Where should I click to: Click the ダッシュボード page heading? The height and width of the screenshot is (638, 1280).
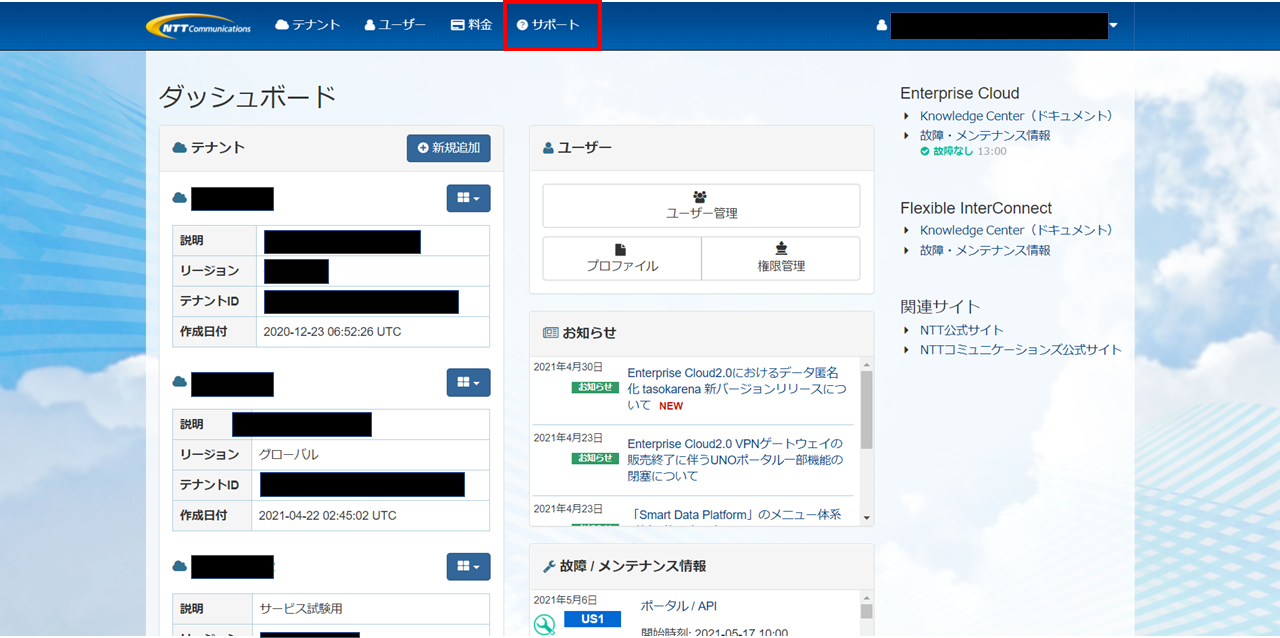248,97
